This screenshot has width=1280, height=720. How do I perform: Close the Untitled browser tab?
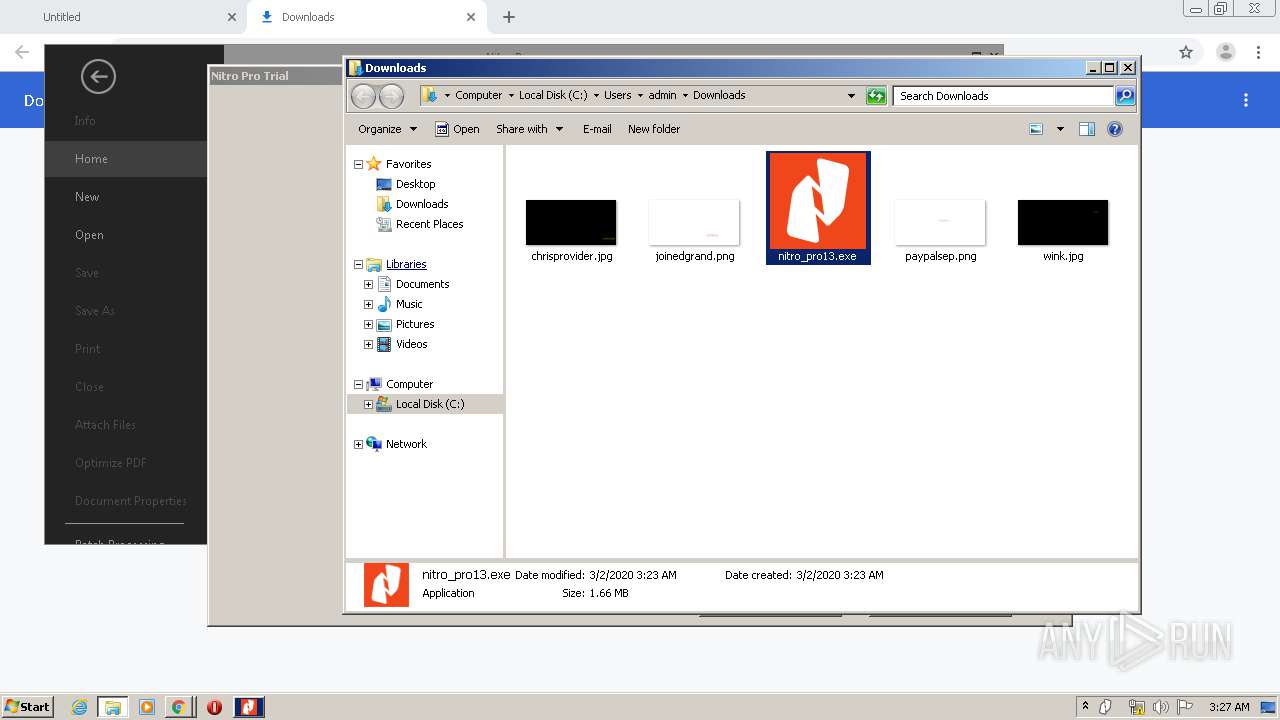pos(232,17)
